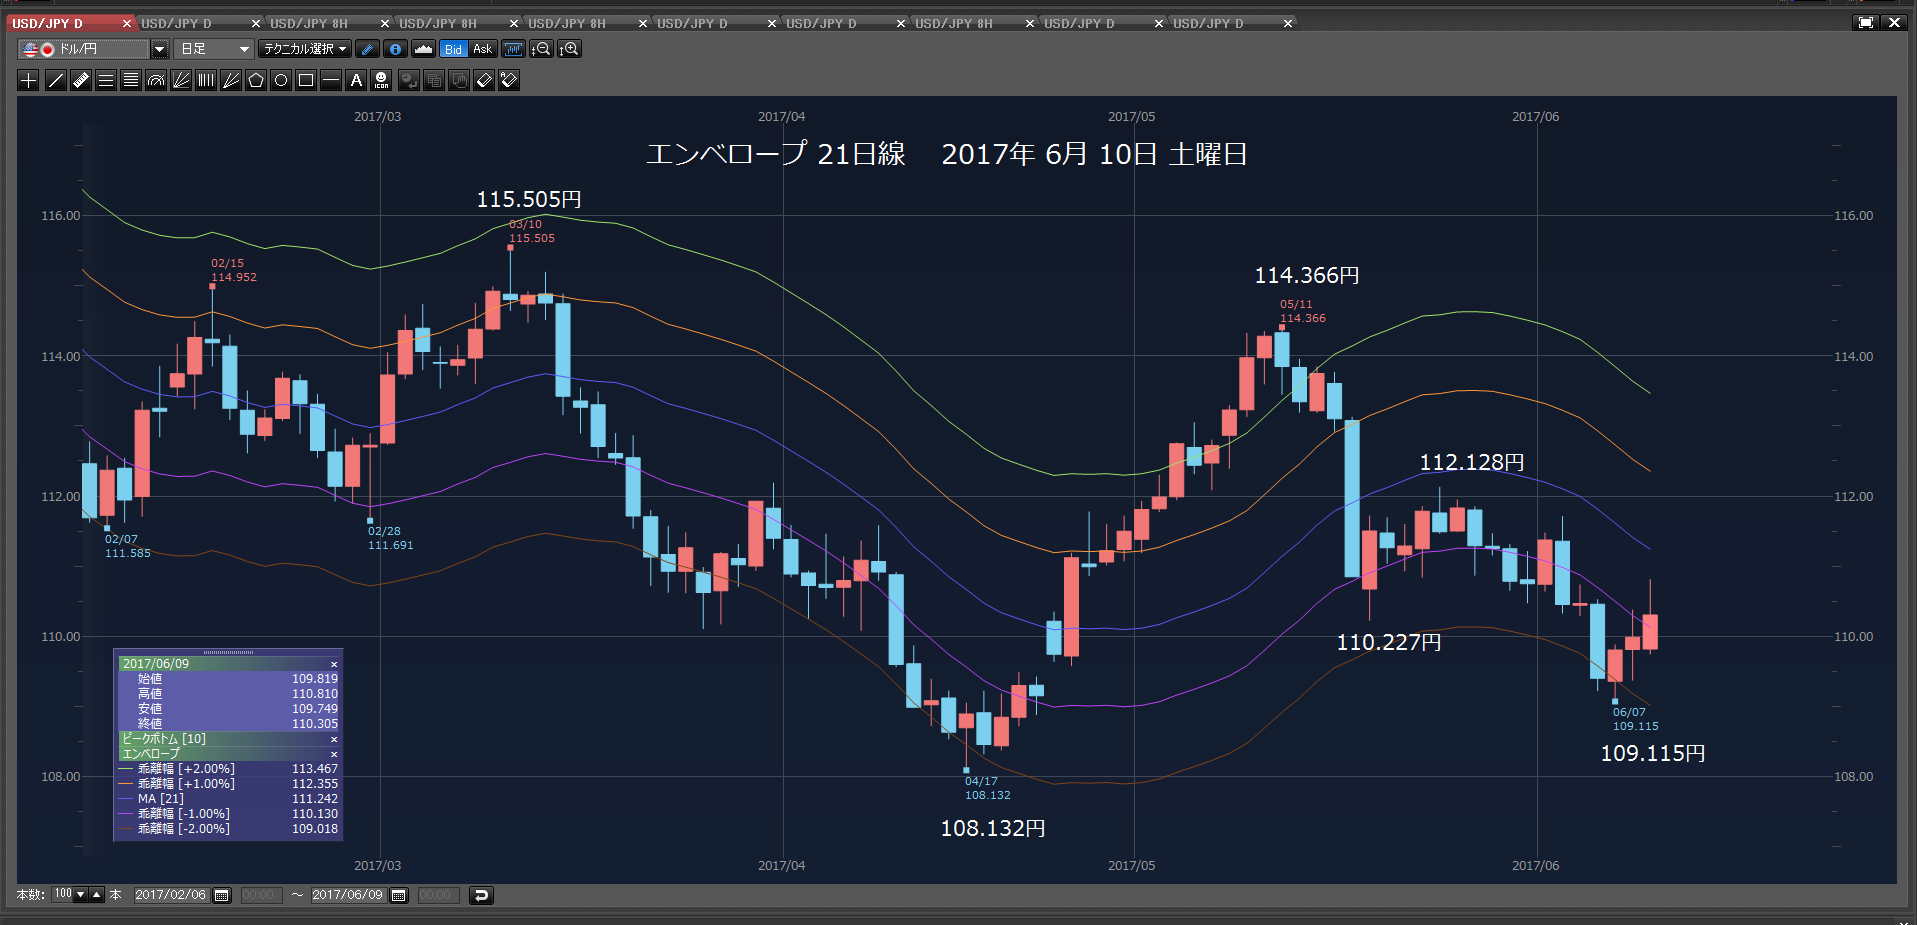Click the 乖離幅 [-1.00%] row label
Screen dimensions: 1917x925
tap(184, 814)
